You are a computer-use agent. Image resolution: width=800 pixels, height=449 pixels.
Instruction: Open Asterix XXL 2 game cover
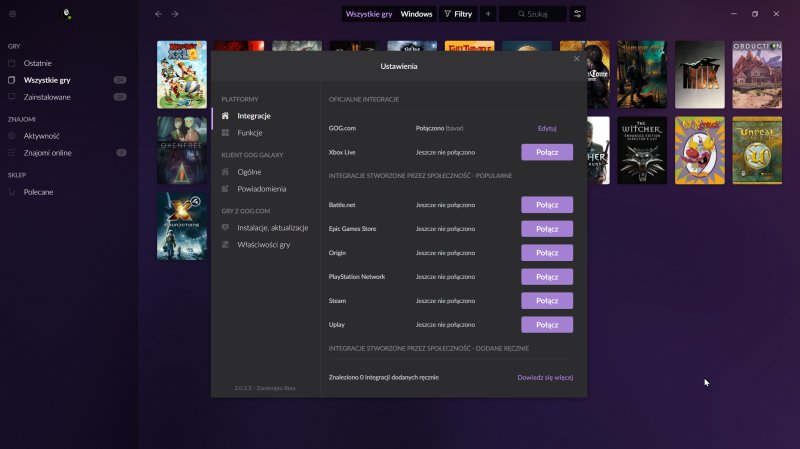pyautogui.click(x=182, y=74)
